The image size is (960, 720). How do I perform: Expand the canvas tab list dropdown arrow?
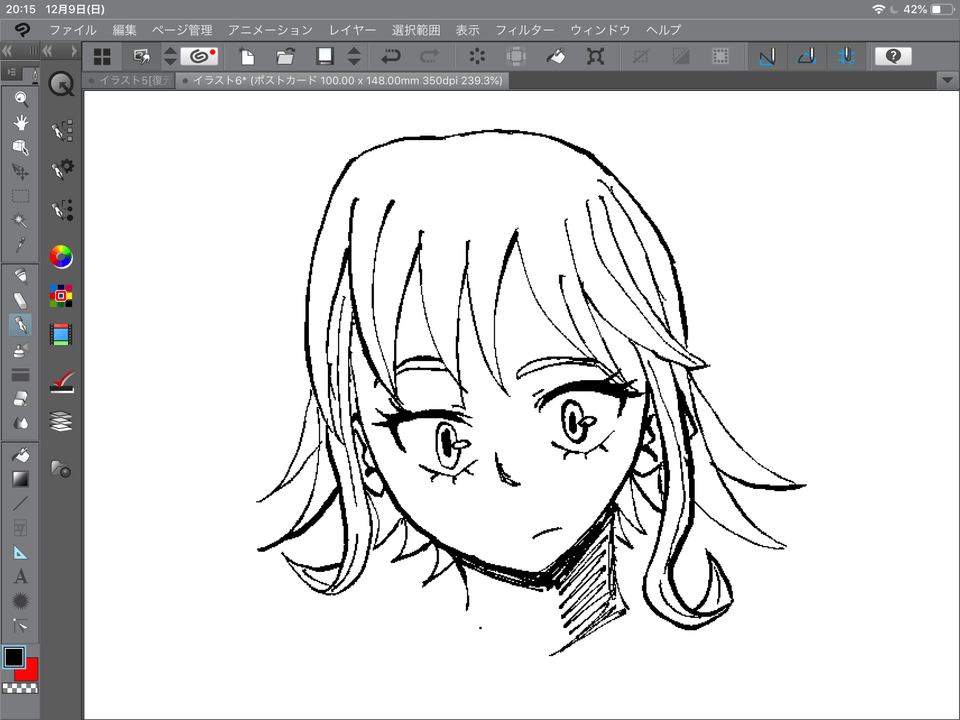[x=947, y=80]
